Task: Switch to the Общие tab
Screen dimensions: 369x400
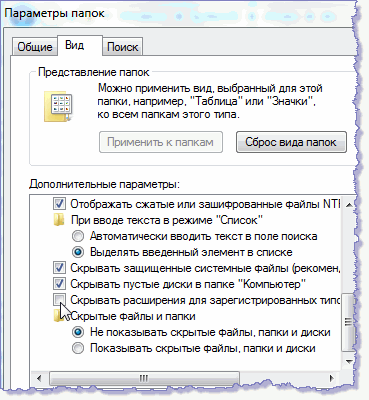Action: [35, 47]
